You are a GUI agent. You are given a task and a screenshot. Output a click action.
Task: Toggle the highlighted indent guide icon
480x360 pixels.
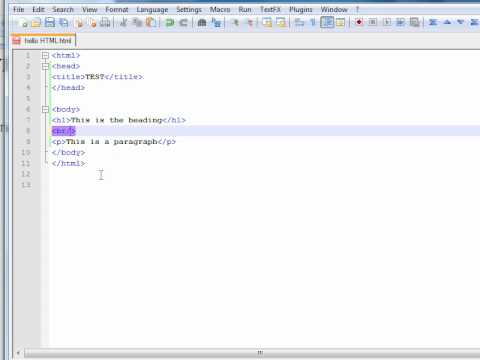pos(327,23)
